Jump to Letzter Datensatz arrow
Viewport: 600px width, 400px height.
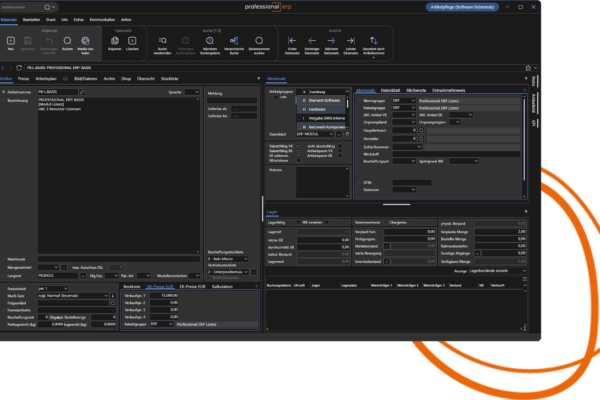point(351,41)
